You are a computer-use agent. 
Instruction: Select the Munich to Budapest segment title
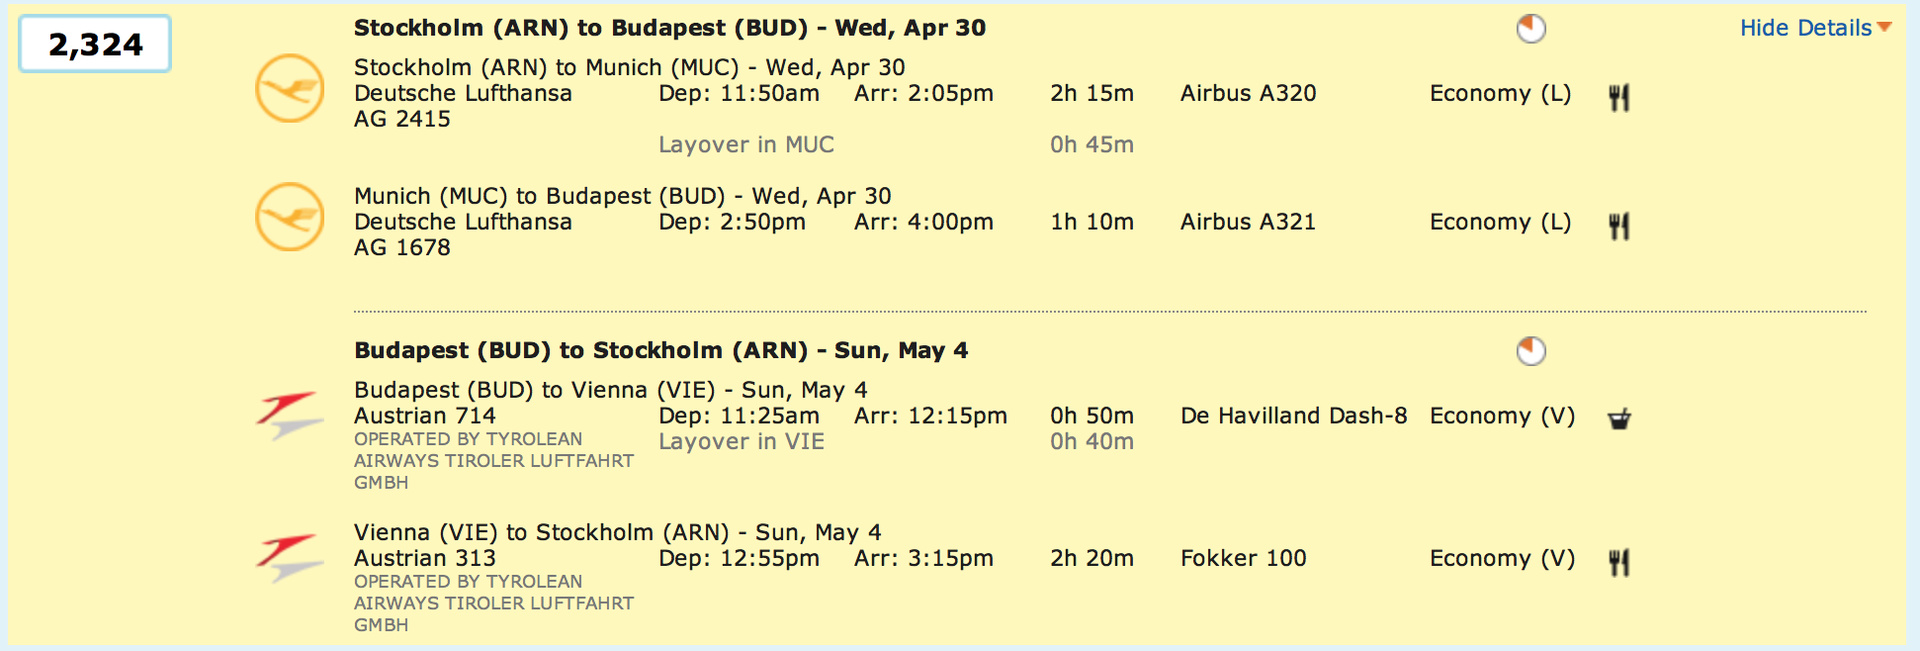tap(622, 196)
